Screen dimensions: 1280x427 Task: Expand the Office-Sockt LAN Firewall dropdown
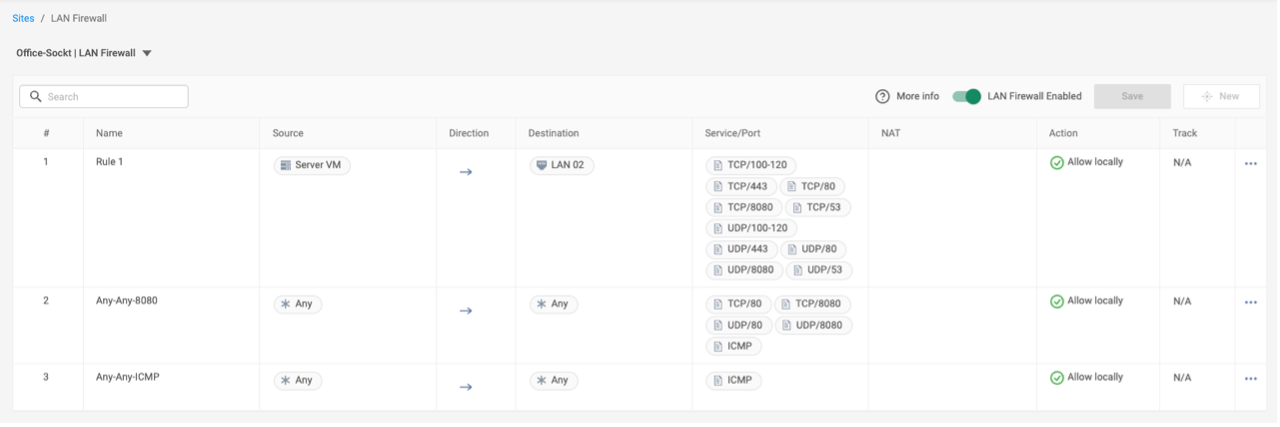147,53
